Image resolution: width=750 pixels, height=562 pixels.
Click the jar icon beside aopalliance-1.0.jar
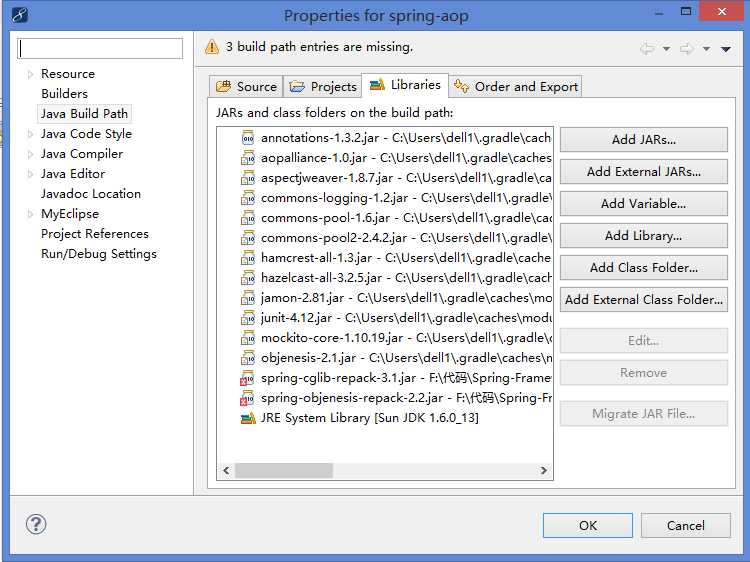coord(247,158)
